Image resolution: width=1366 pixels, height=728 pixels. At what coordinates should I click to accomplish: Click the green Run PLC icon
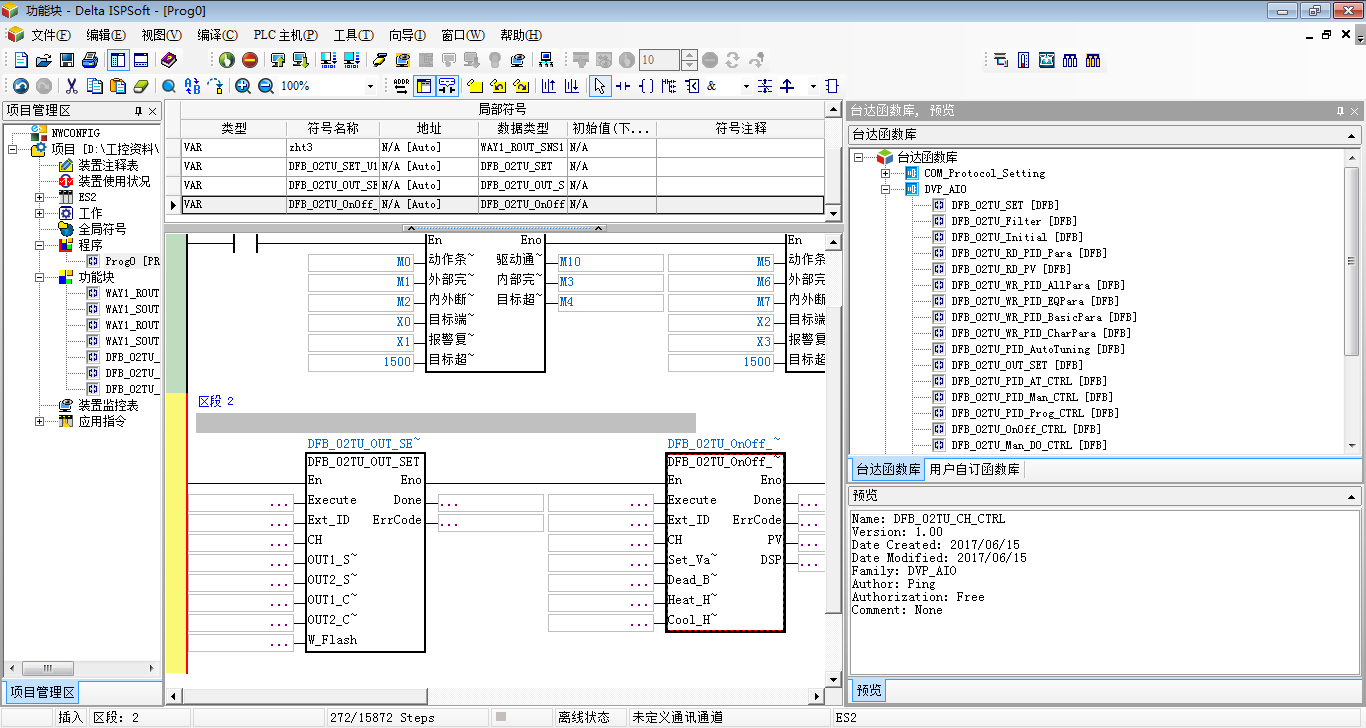click(226, 60)
